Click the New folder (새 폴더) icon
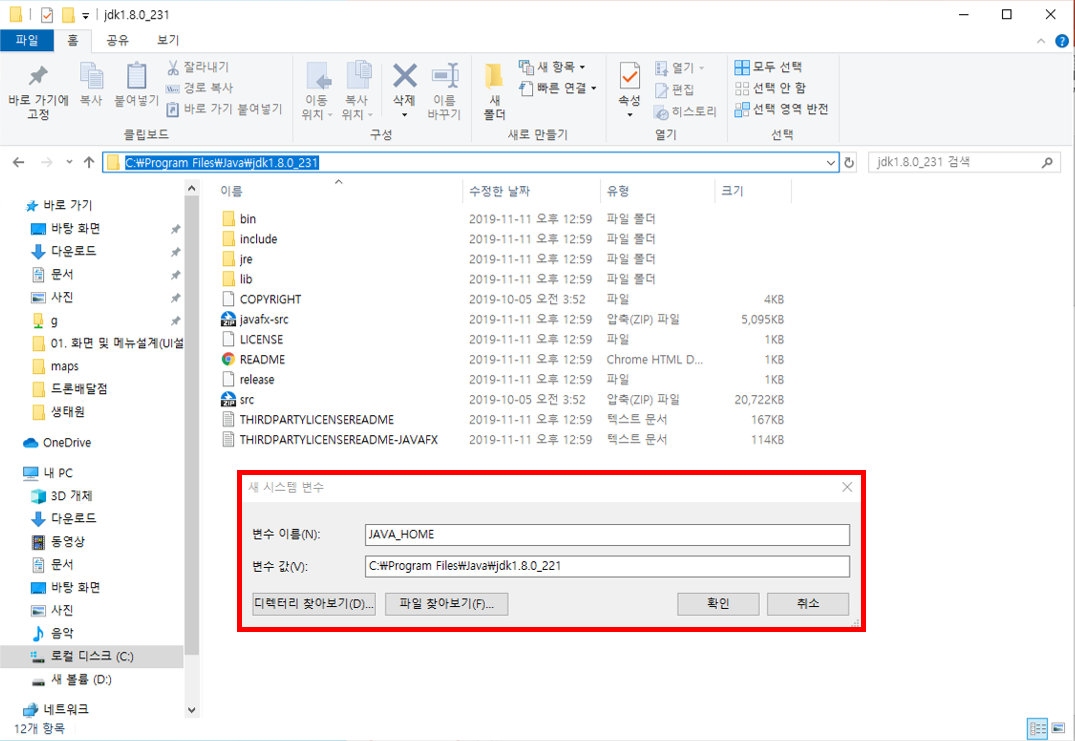This screenshot has height=741, width=1075. coord(494,76)
